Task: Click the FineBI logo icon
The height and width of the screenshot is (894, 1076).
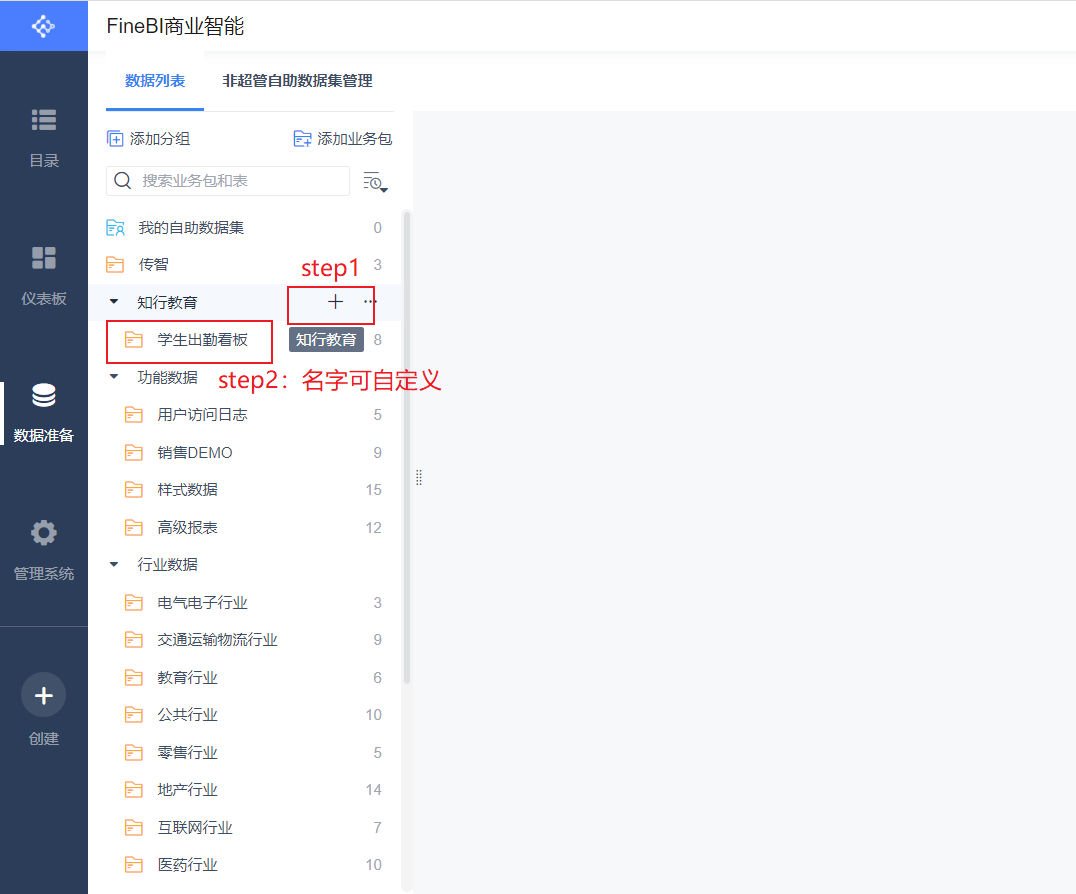Action: pyautogui.click(x=43, y=26)
